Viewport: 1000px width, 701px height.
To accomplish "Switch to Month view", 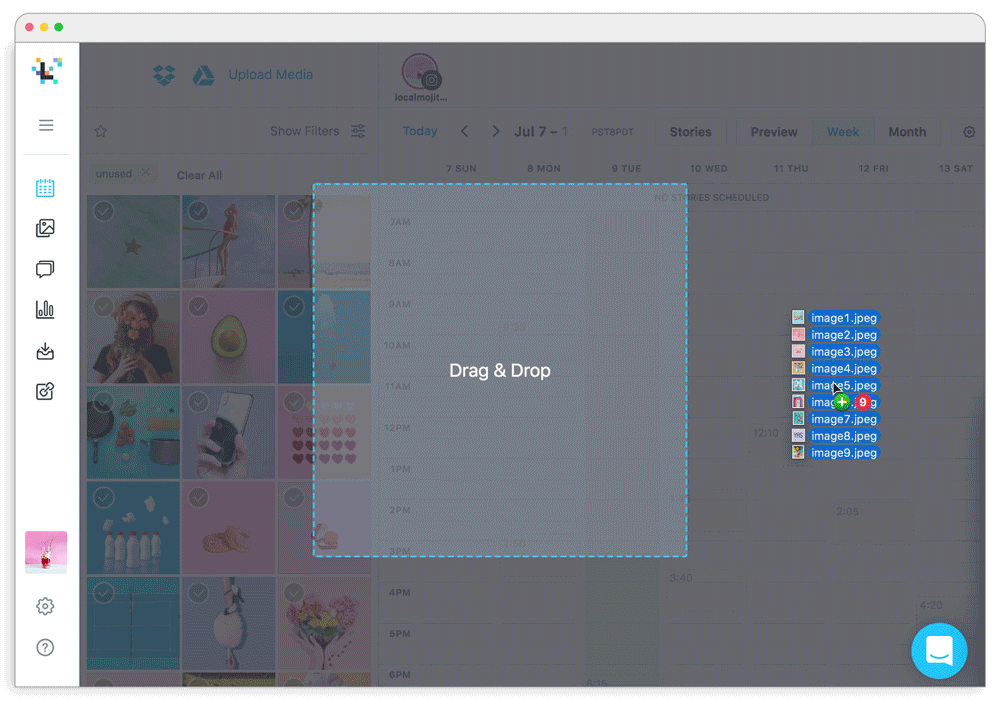I will click(x=907, y=132).
